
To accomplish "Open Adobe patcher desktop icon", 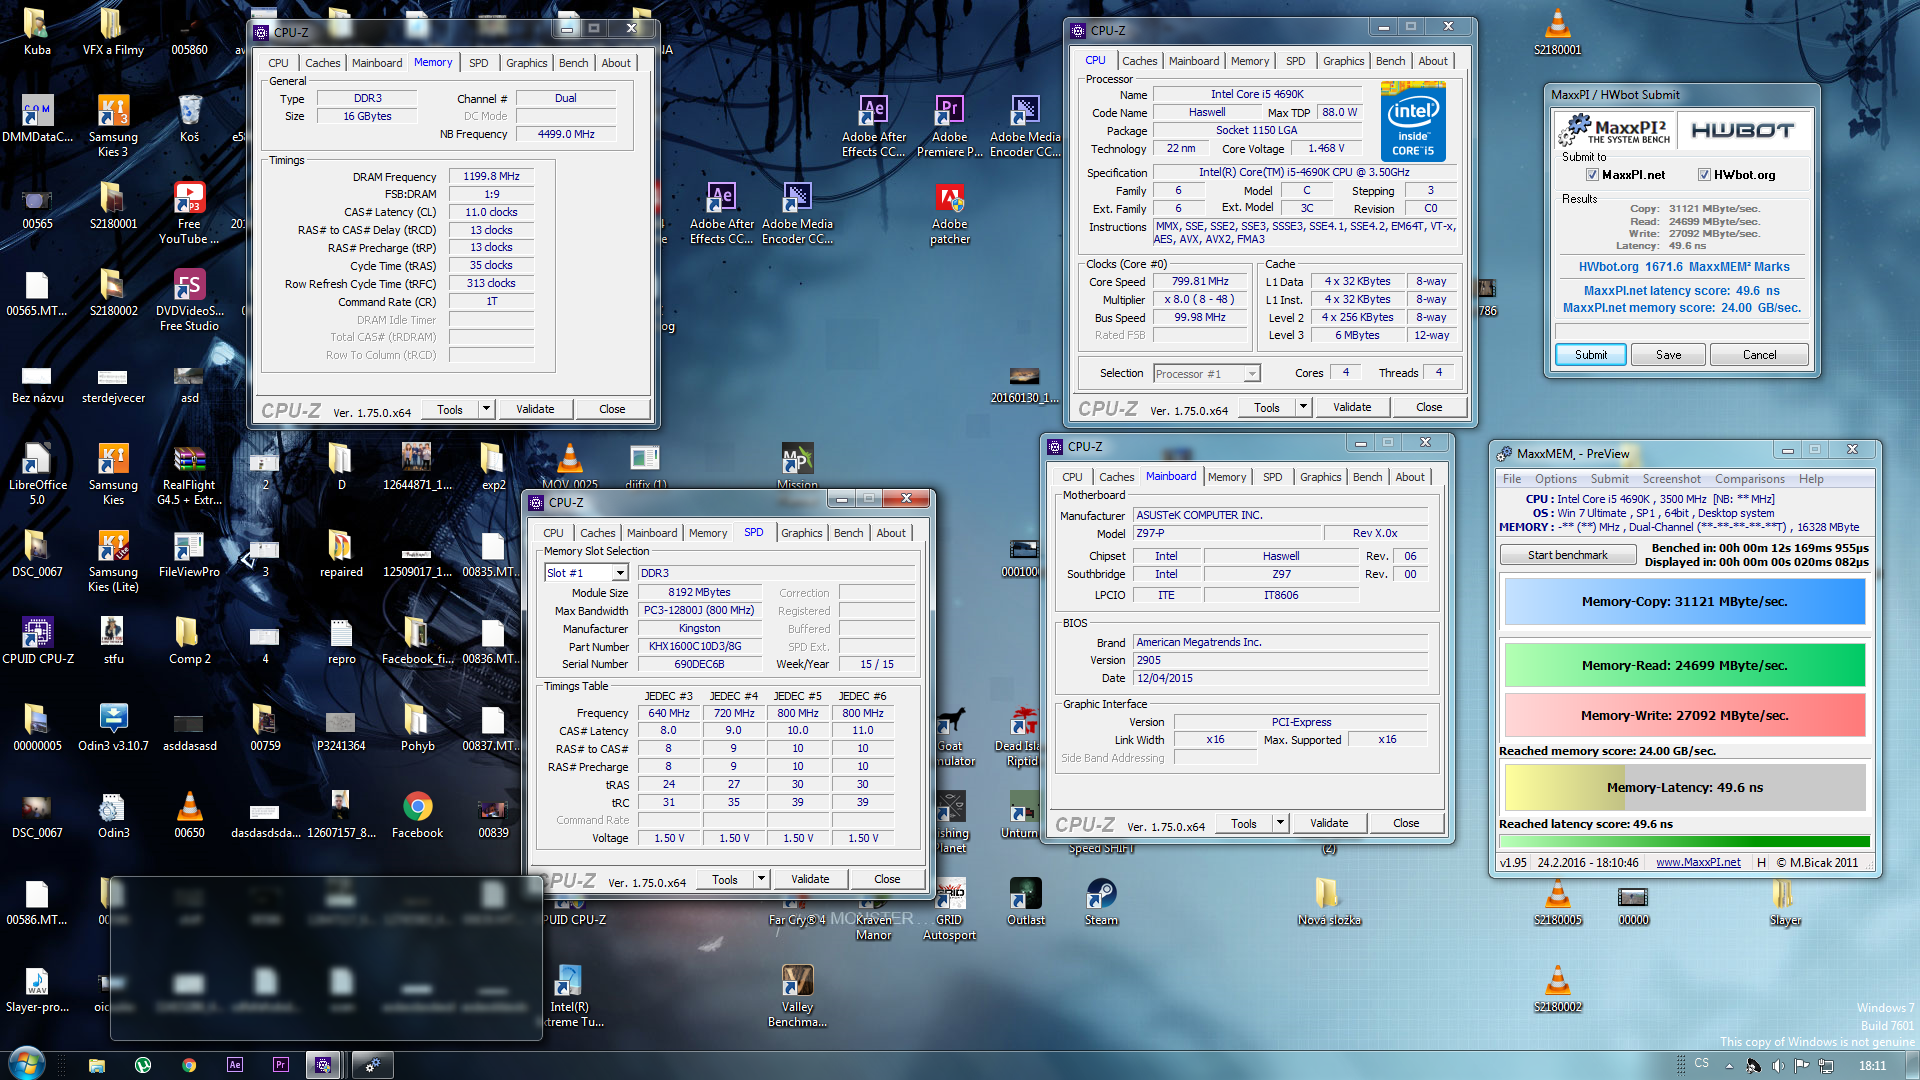I will [949, 214].
